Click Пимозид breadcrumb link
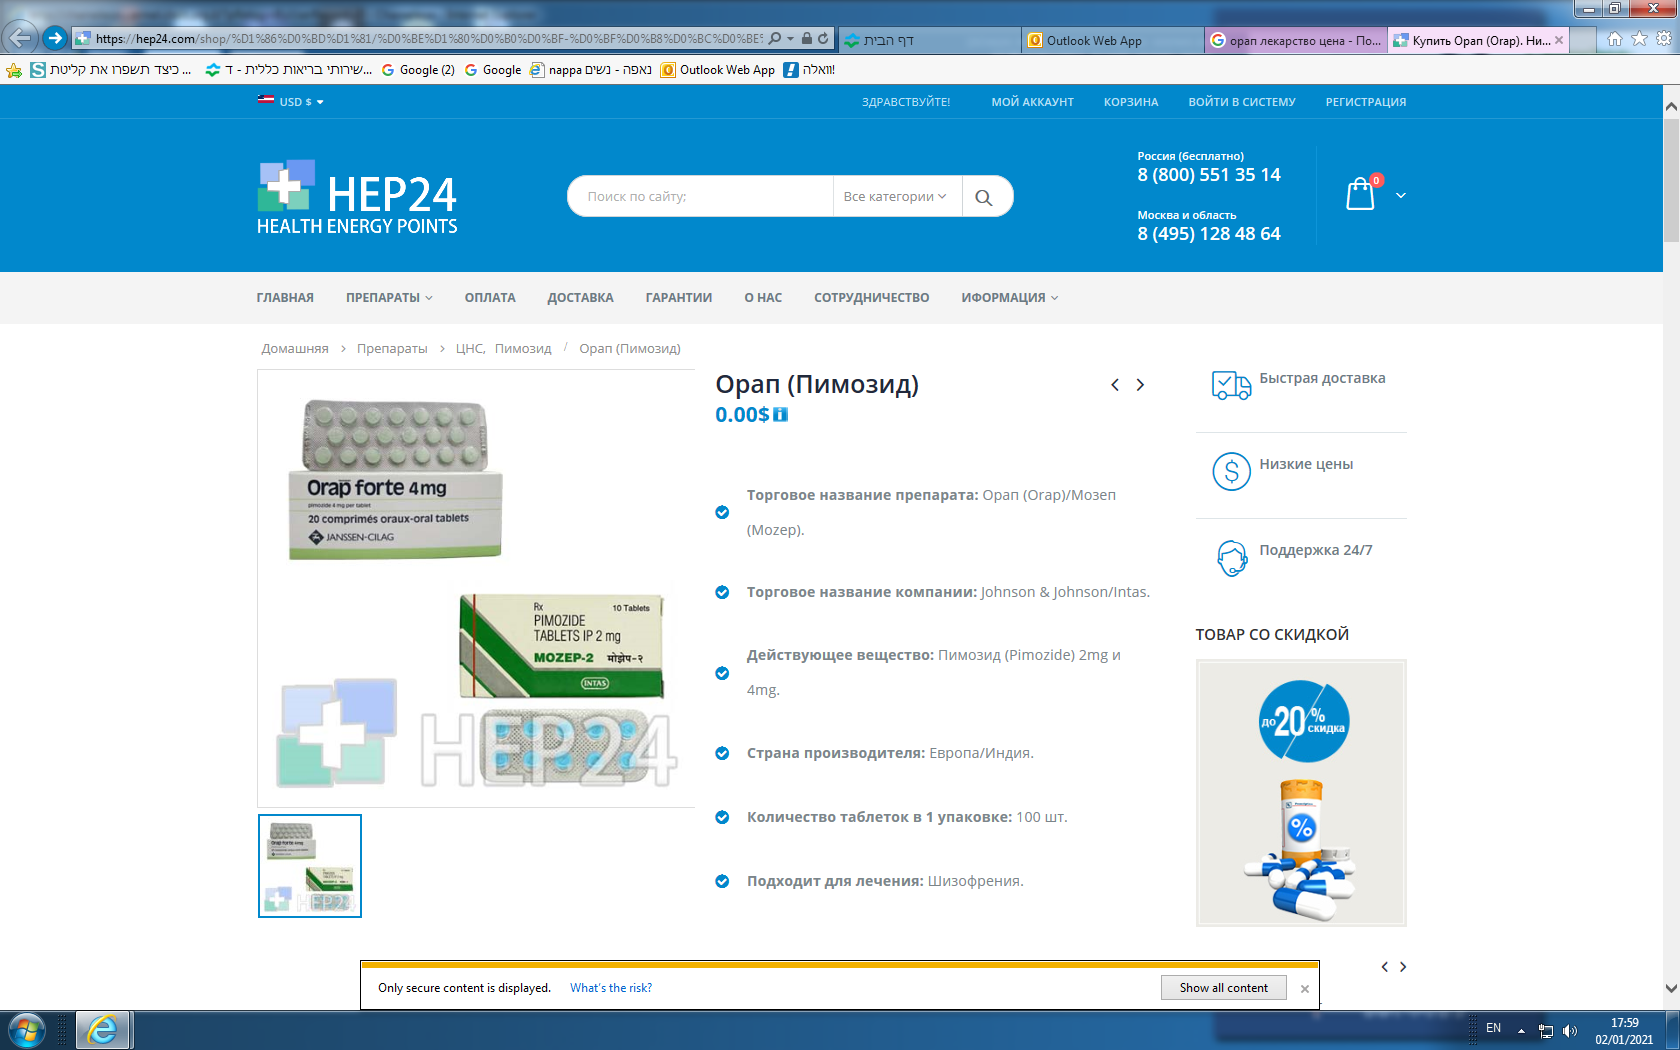 click(x=523, y=349)
